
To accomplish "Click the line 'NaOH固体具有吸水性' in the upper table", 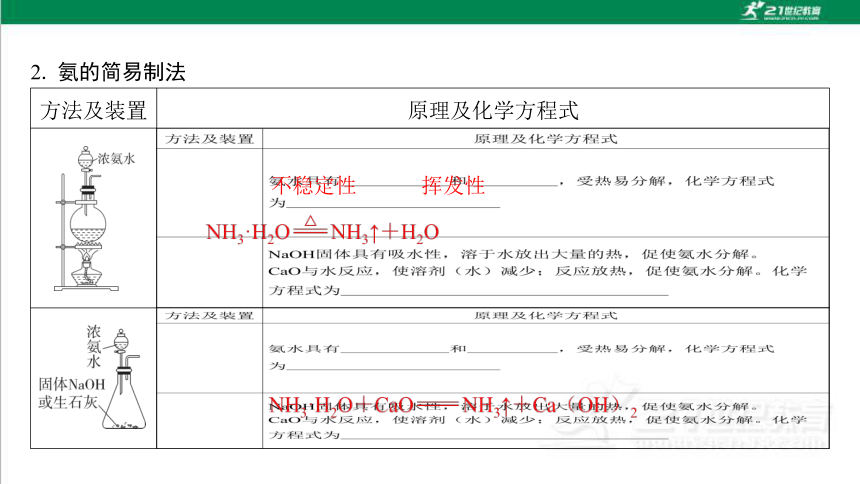I will coord(513,254).
